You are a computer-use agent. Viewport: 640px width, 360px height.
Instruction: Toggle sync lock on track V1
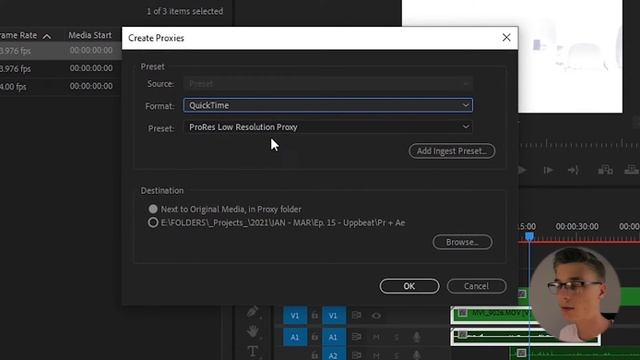pos(356,316)
